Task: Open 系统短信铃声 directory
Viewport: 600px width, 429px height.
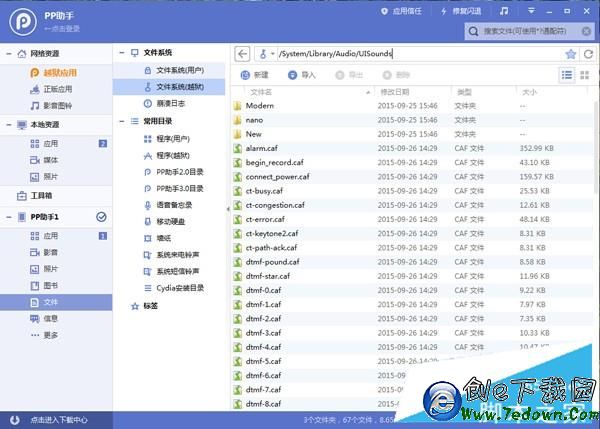Action: pyautogui.click(x=169, y=271)
